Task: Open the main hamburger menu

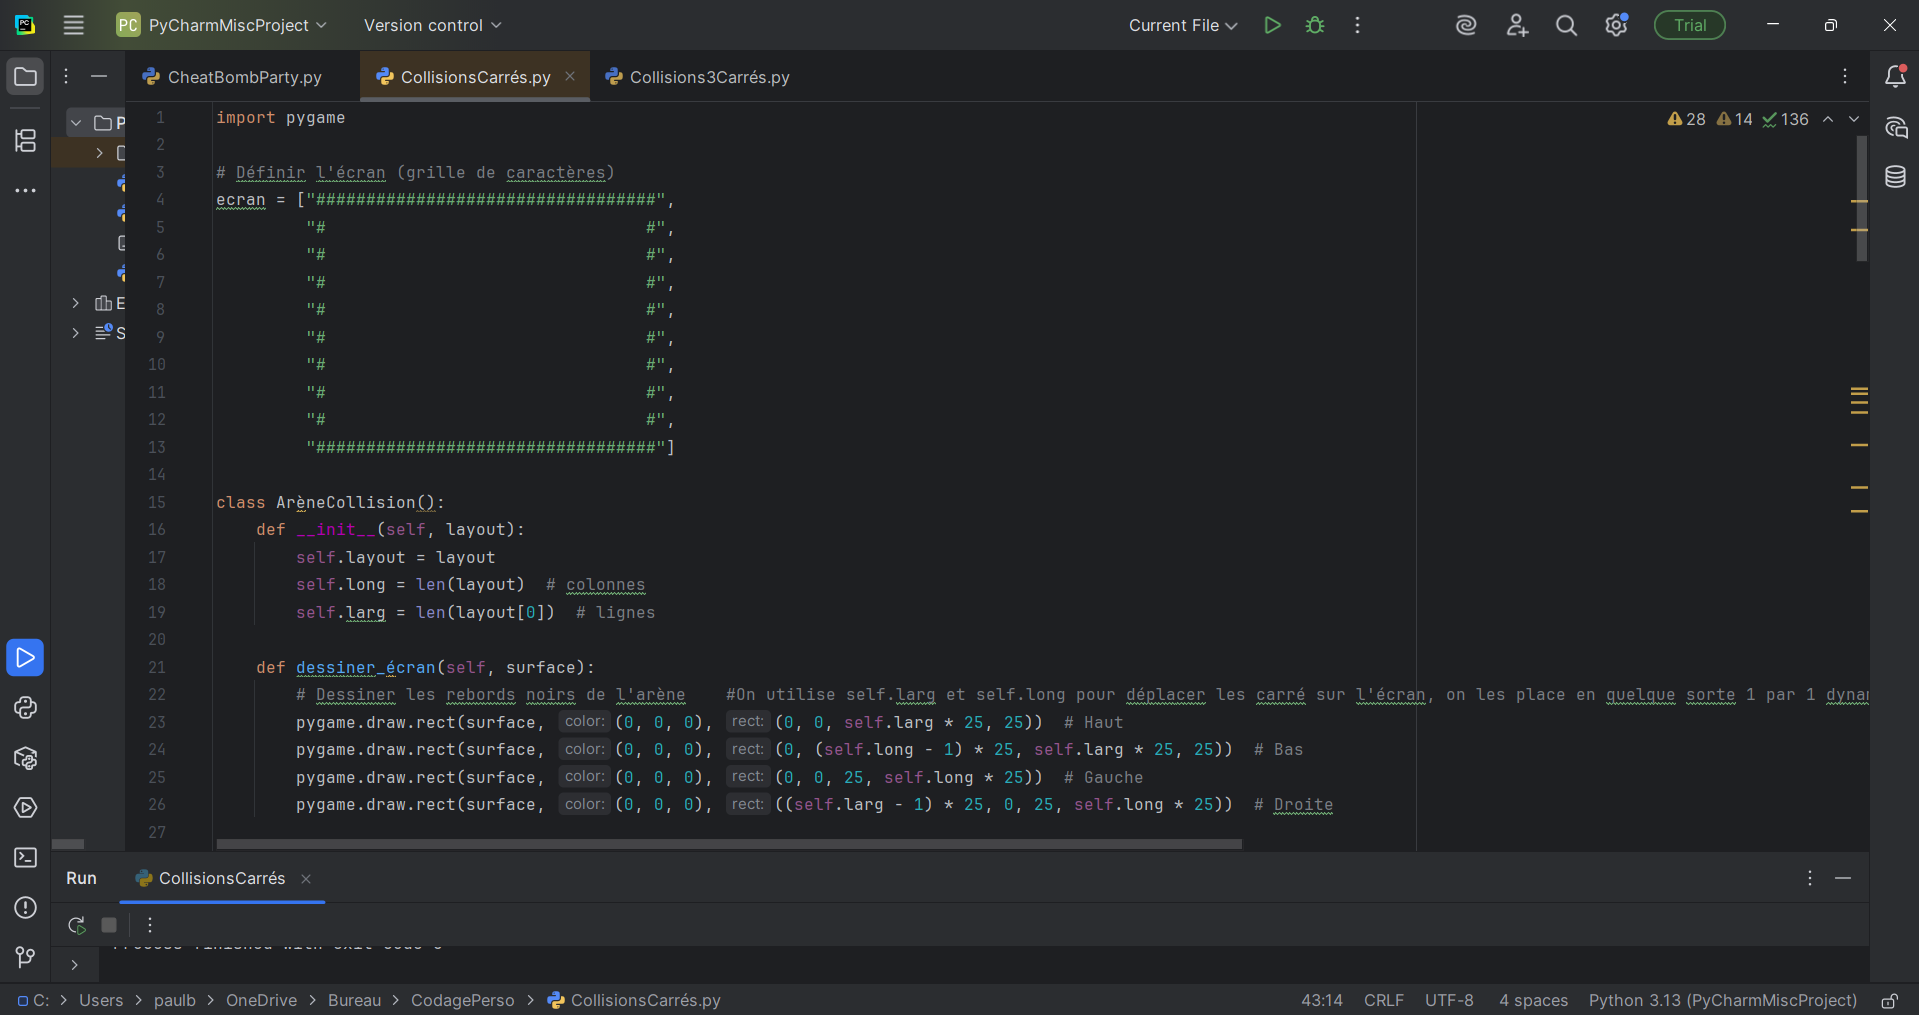Action: 73,25
